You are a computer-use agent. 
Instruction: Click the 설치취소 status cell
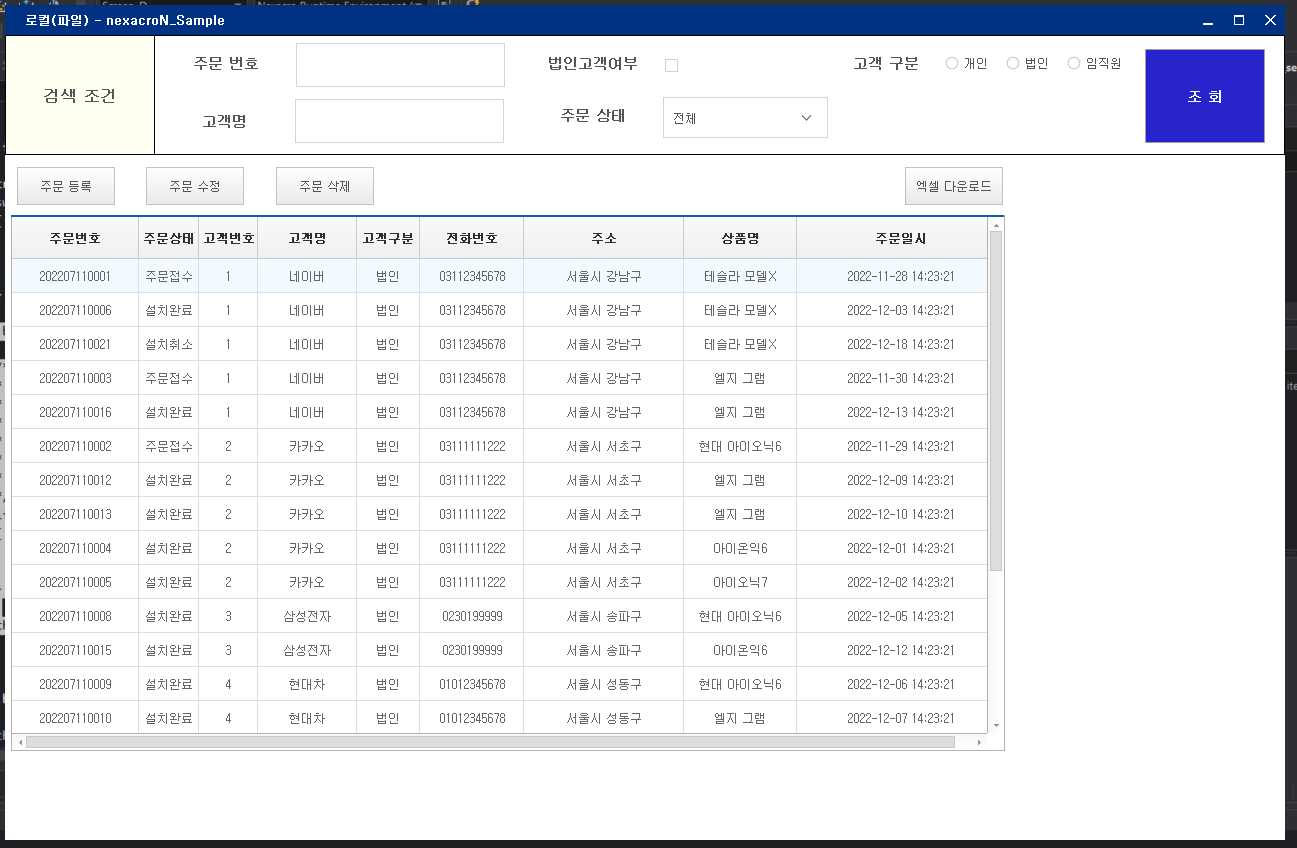tap(169, 344)
